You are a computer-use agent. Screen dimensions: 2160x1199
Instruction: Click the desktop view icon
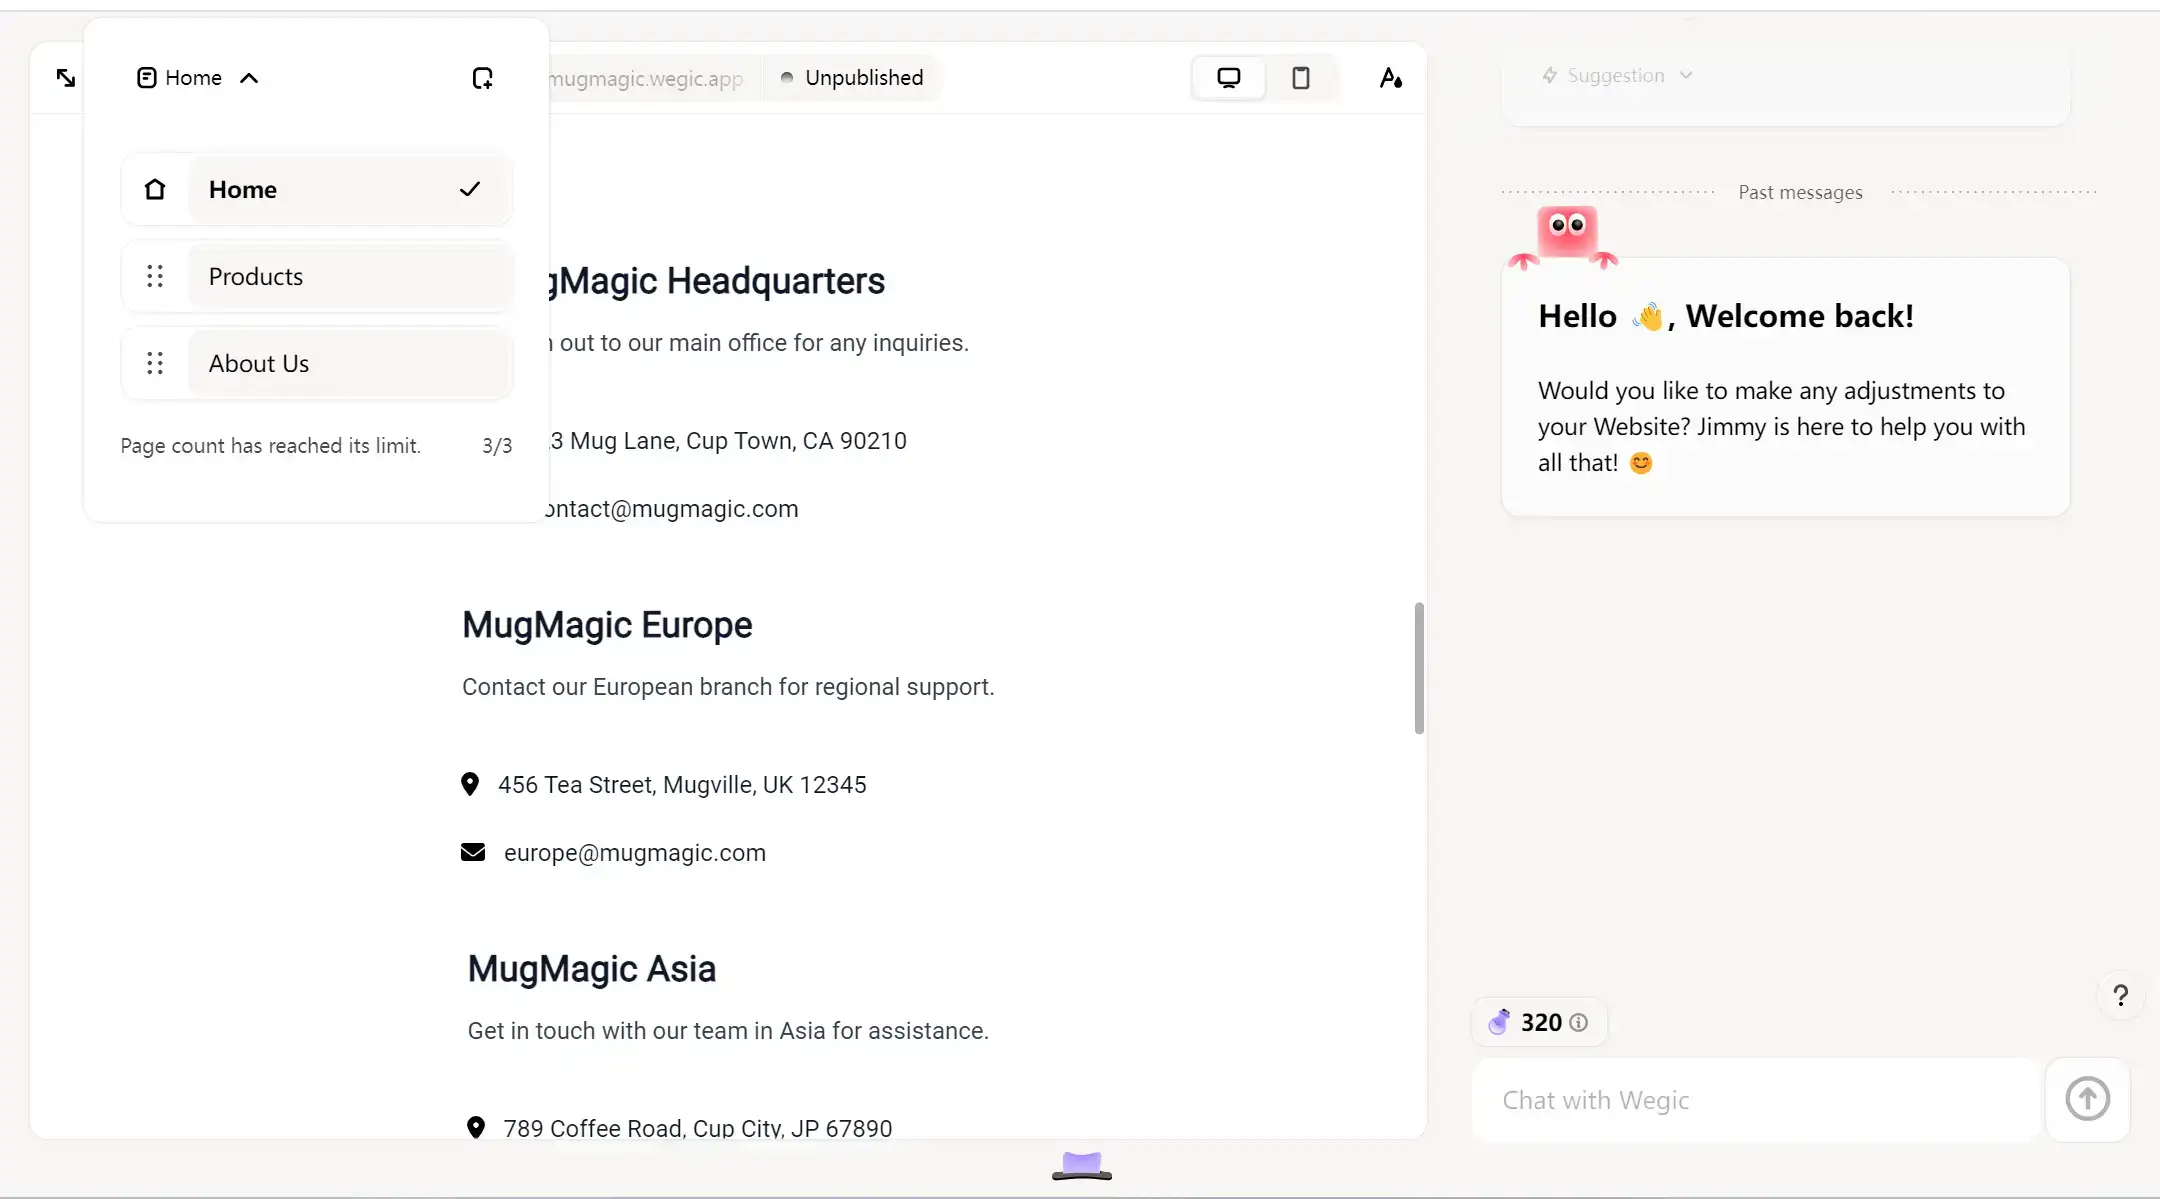1228,77
